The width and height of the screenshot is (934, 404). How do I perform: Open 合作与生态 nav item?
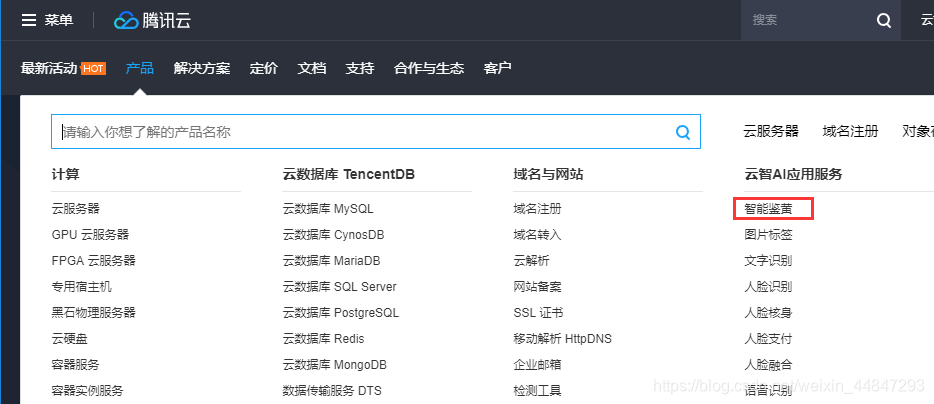click(429, 69)
